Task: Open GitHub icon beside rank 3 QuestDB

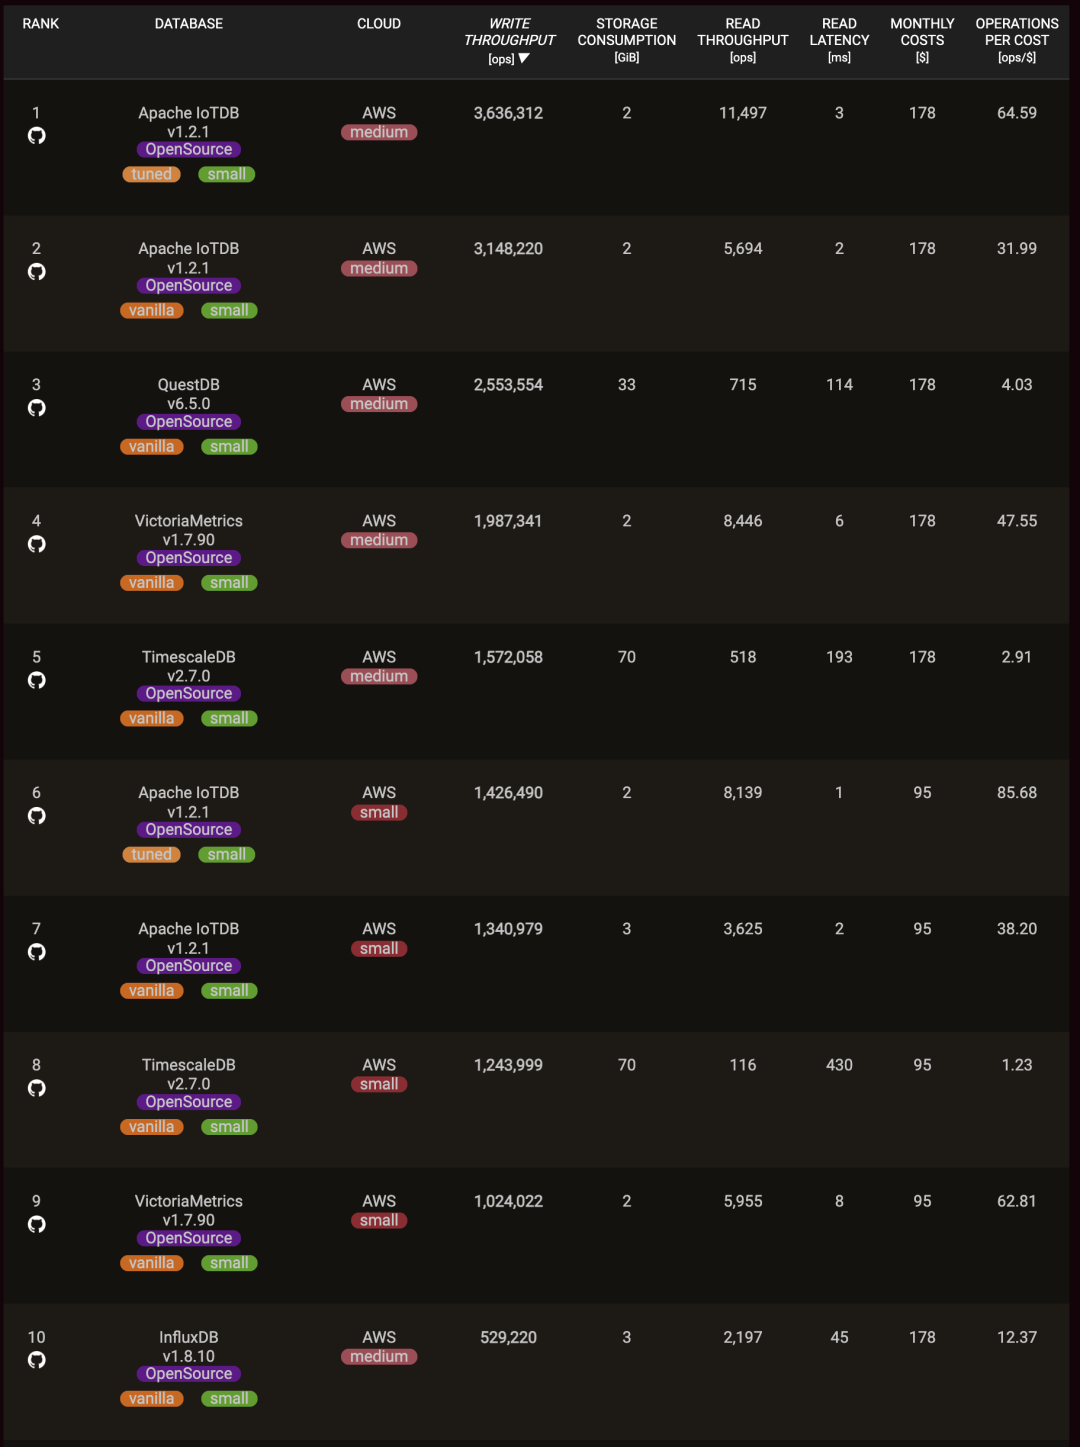Action: pos(37,408)
